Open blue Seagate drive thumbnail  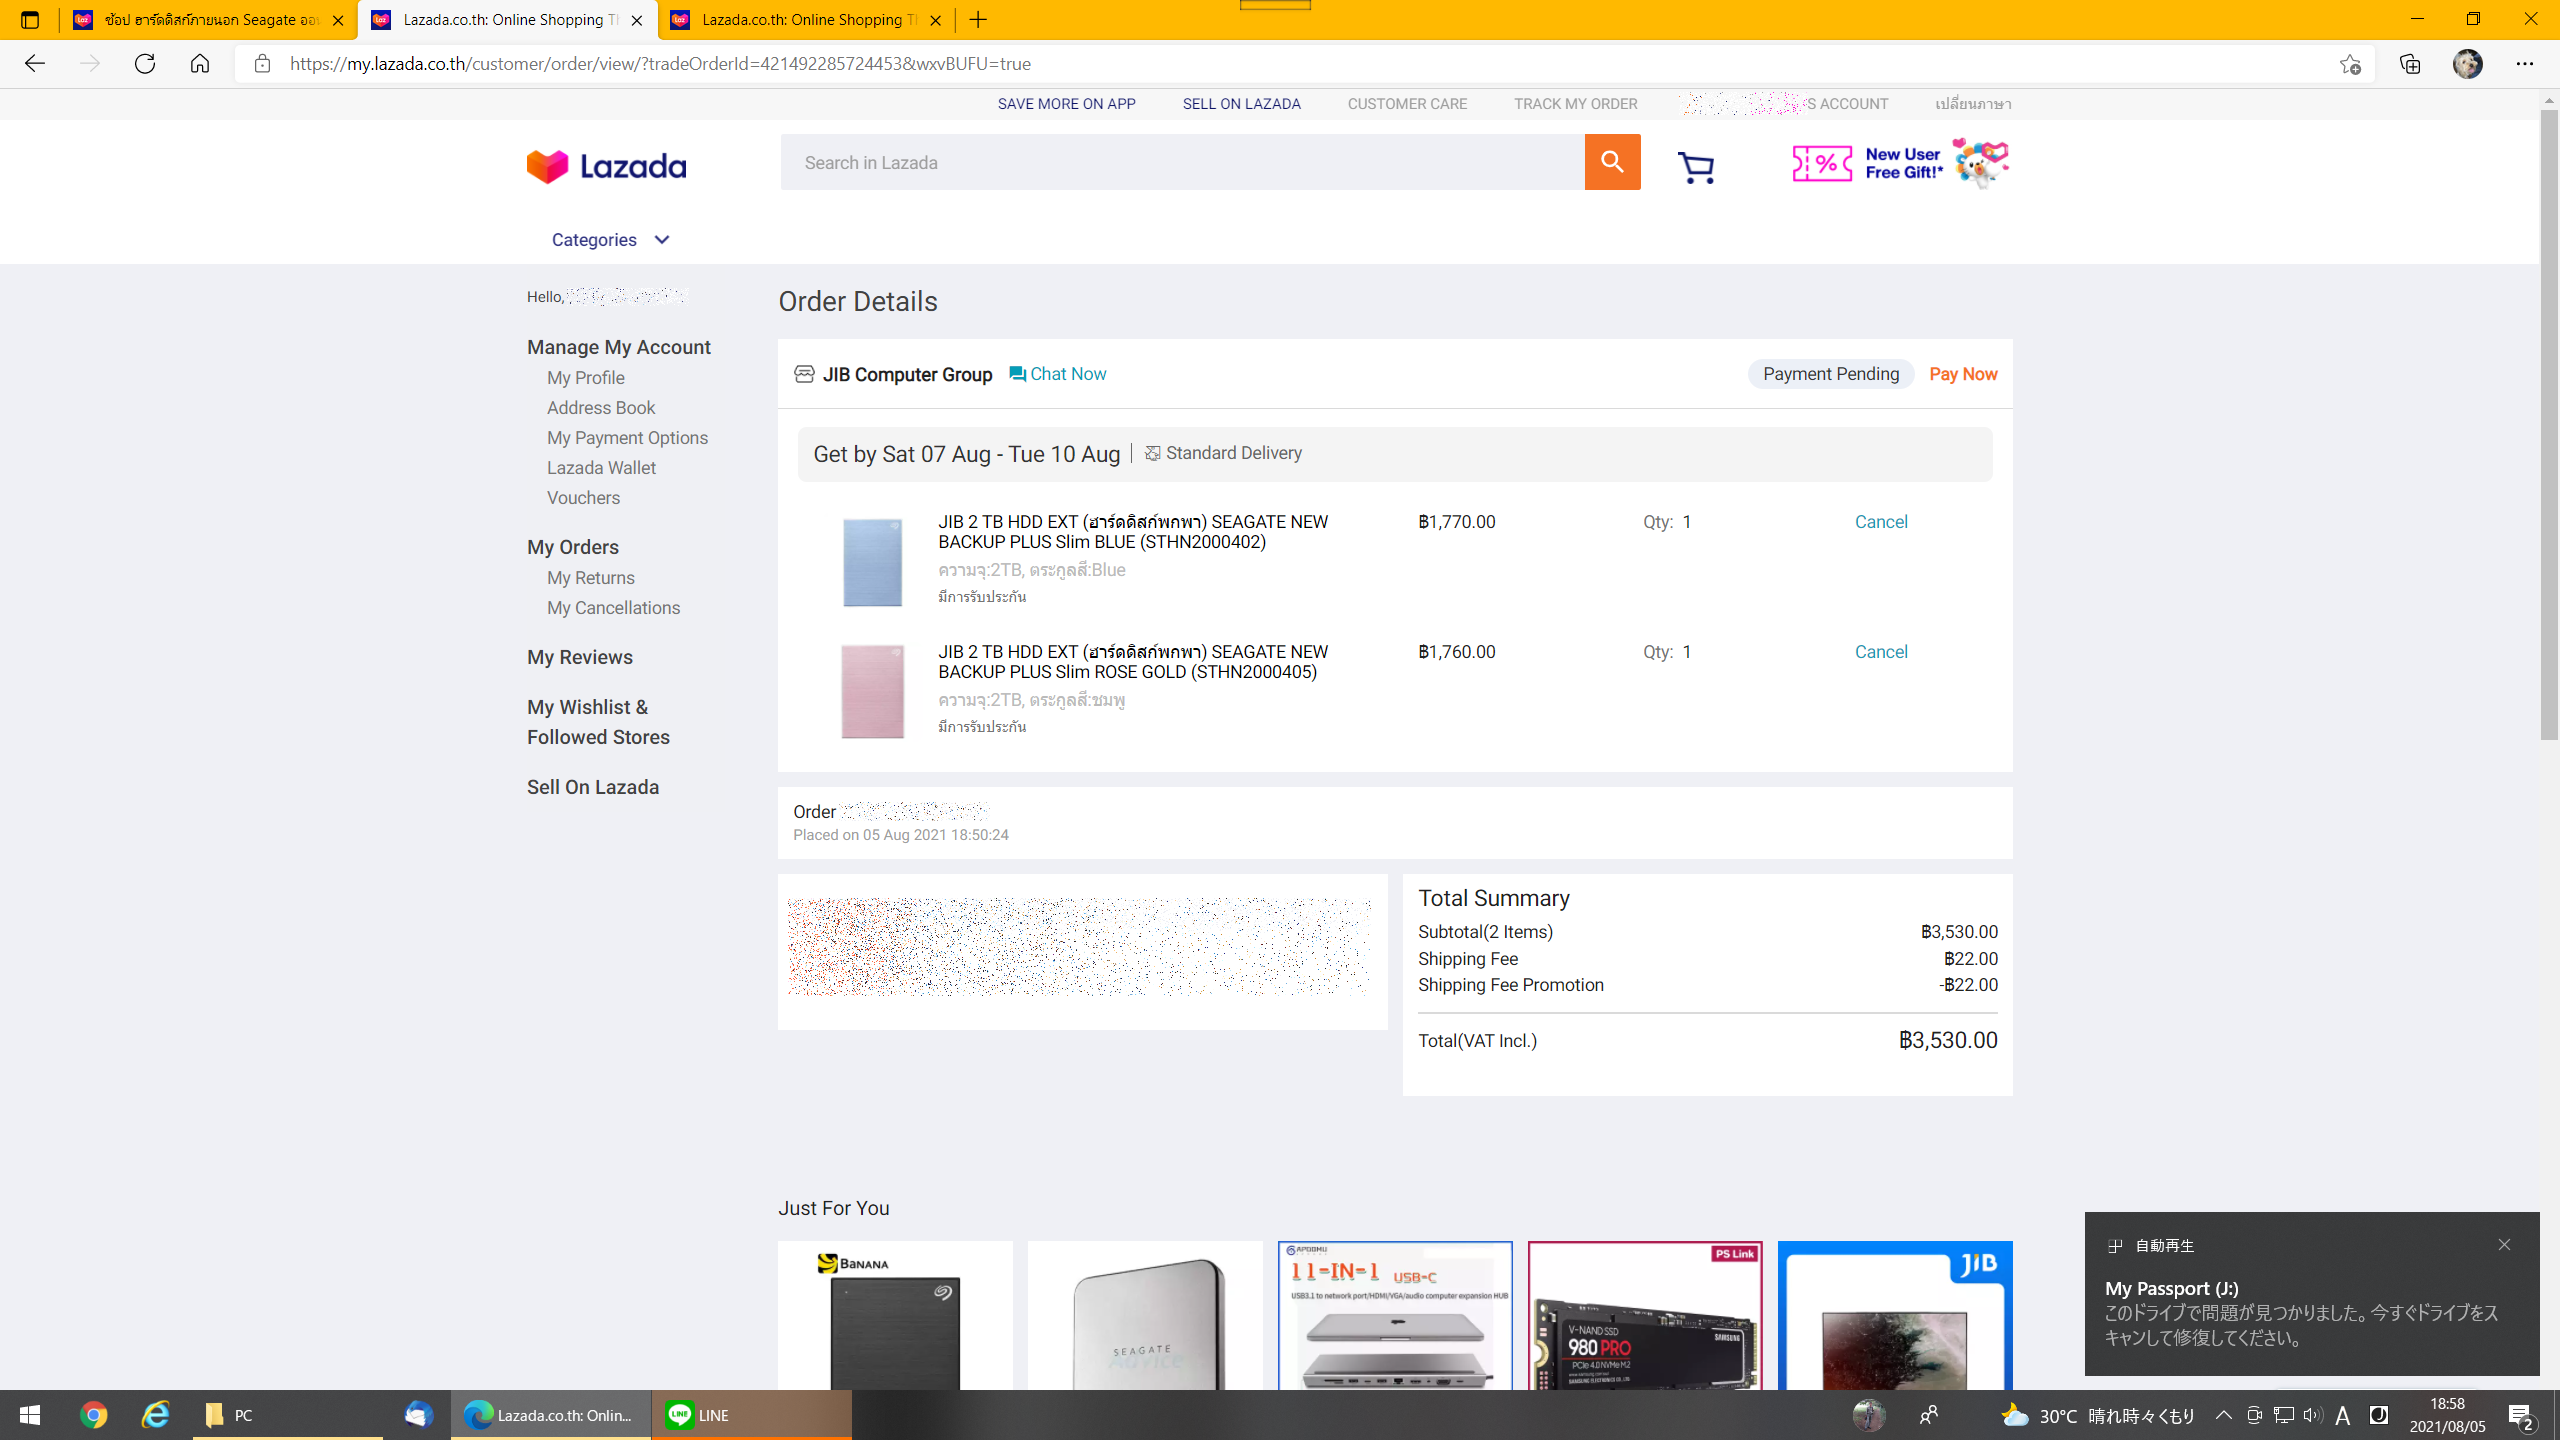[x=872, y=562]
